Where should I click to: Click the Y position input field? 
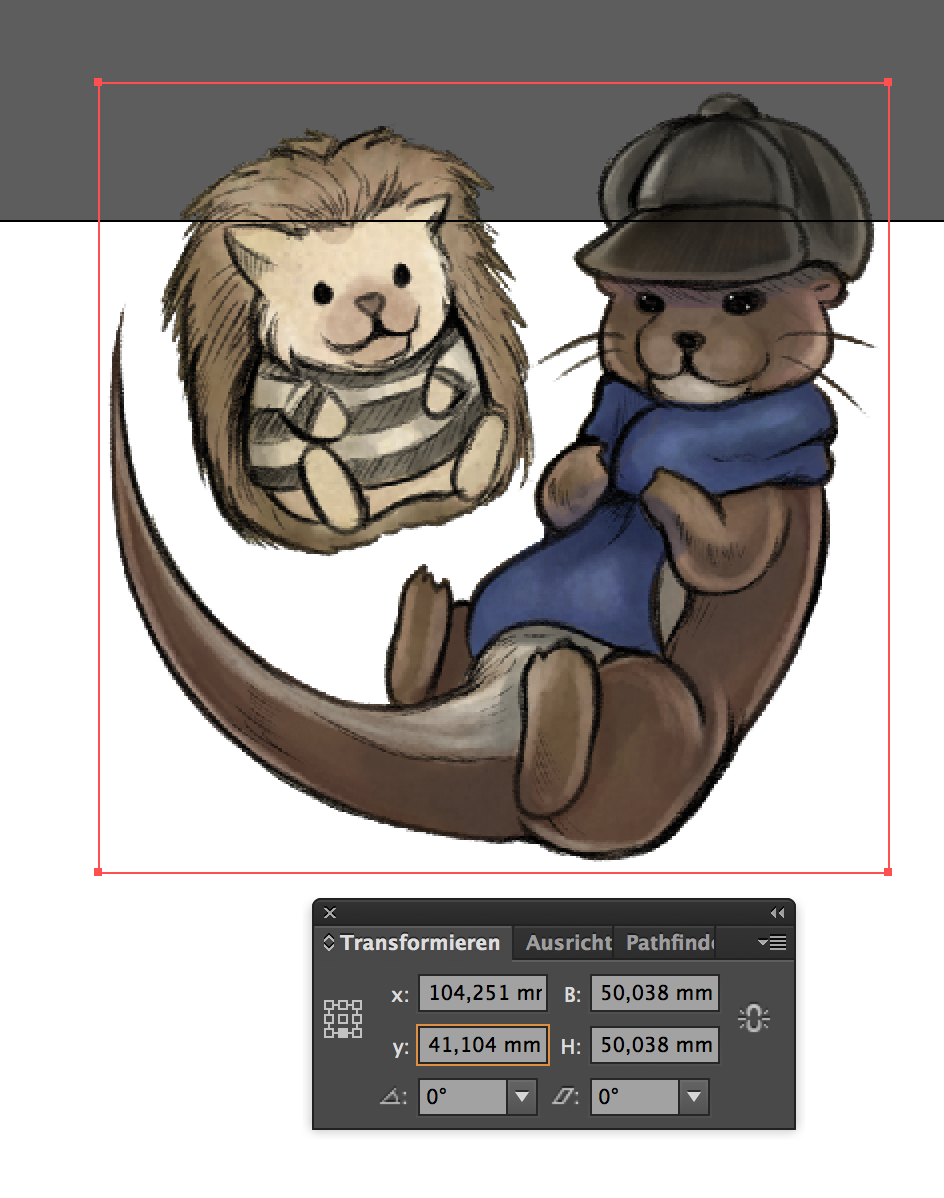pyautogui.click(x=483, y=1044)
